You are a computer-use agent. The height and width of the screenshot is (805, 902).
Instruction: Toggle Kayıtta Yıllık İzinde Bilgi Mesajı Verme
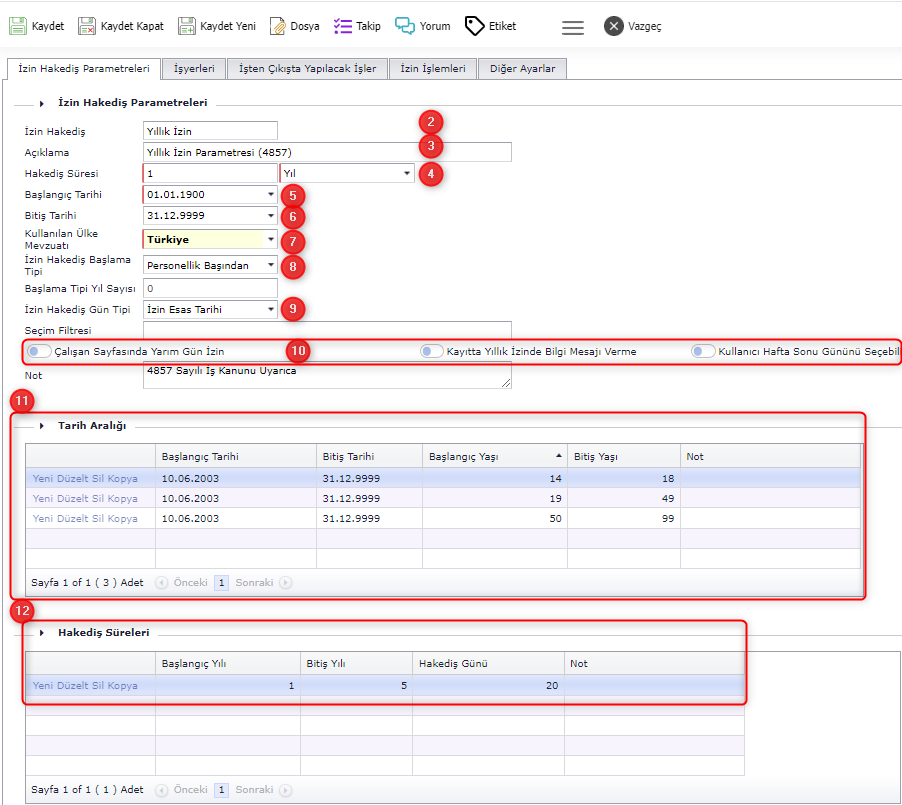(x=431, y=351)
